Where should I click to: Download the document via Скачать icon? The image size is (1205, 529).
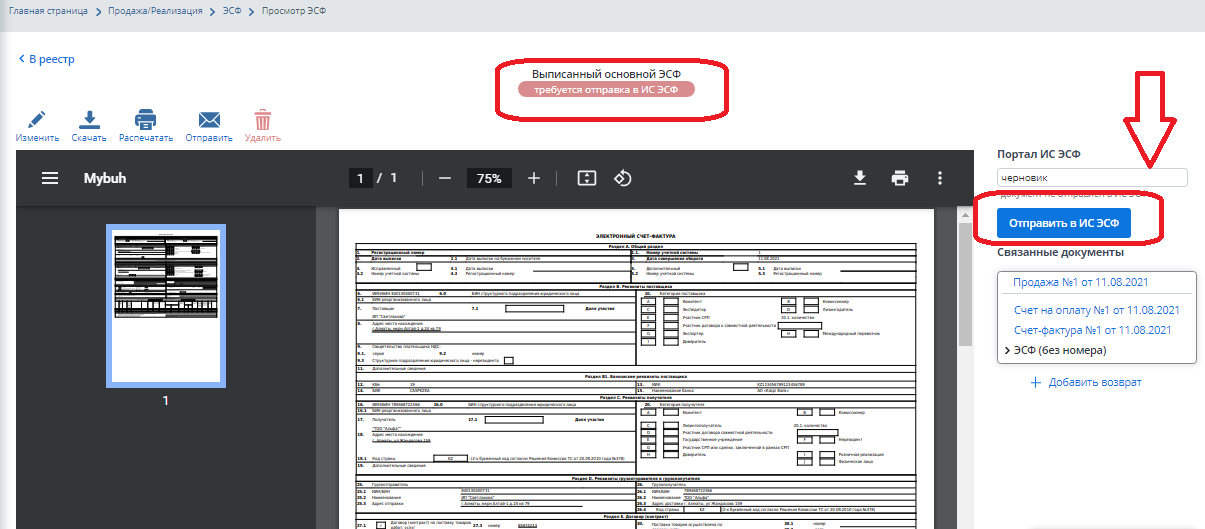pos(89,121)
